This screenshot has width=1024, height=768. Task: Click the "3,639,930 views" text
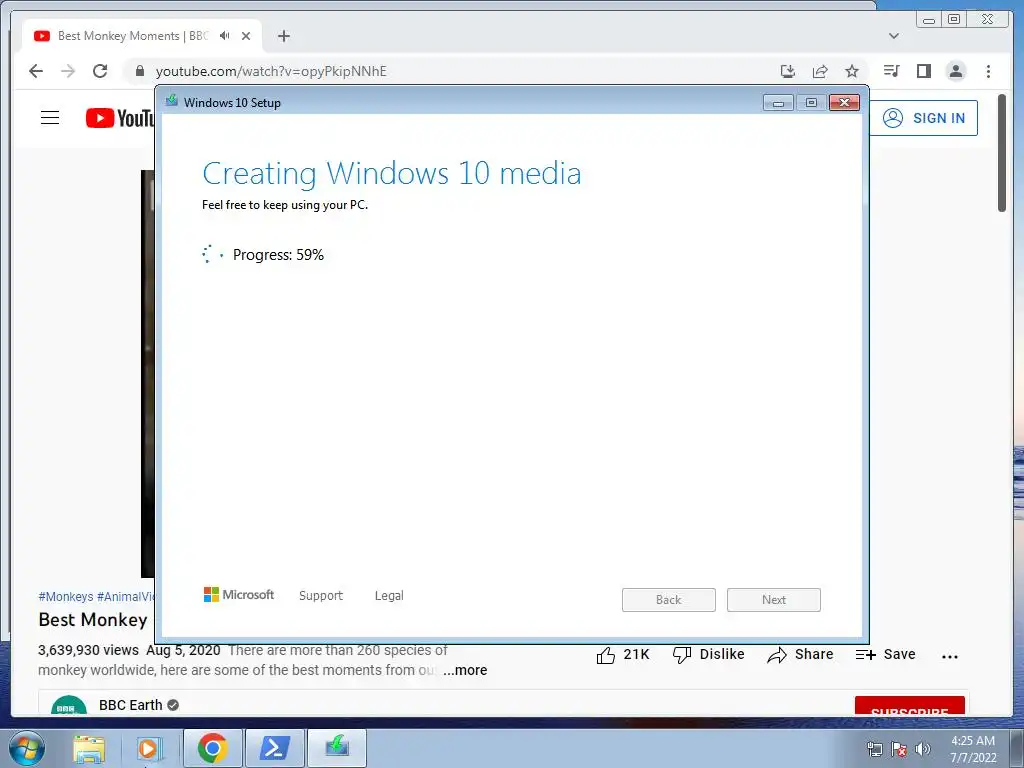pos(88,650)
